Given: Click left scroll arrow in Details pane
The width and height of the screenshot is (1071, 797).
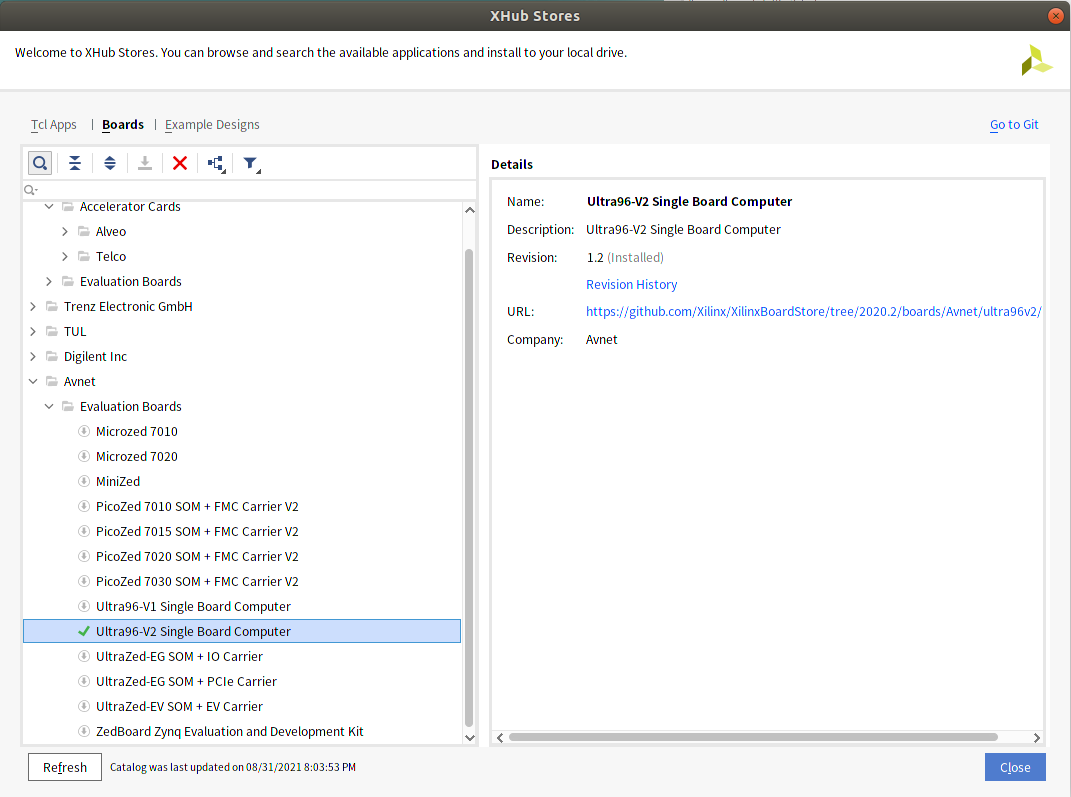Looking at the screenshot, I should tap(500, 738).
